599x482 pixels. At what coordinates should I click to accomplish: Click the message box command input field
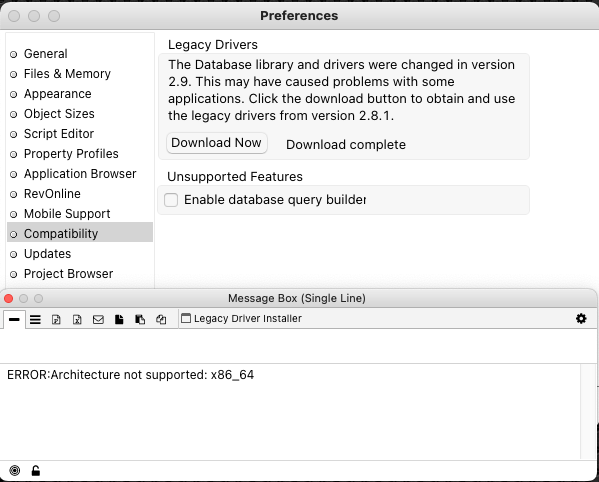298,346
